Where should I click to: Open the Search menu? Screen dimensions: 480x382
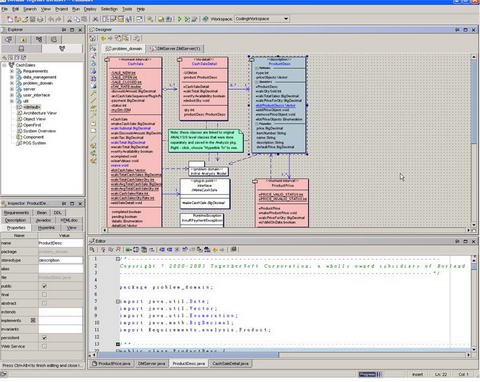pyautogui.click(x=30, y=9)
